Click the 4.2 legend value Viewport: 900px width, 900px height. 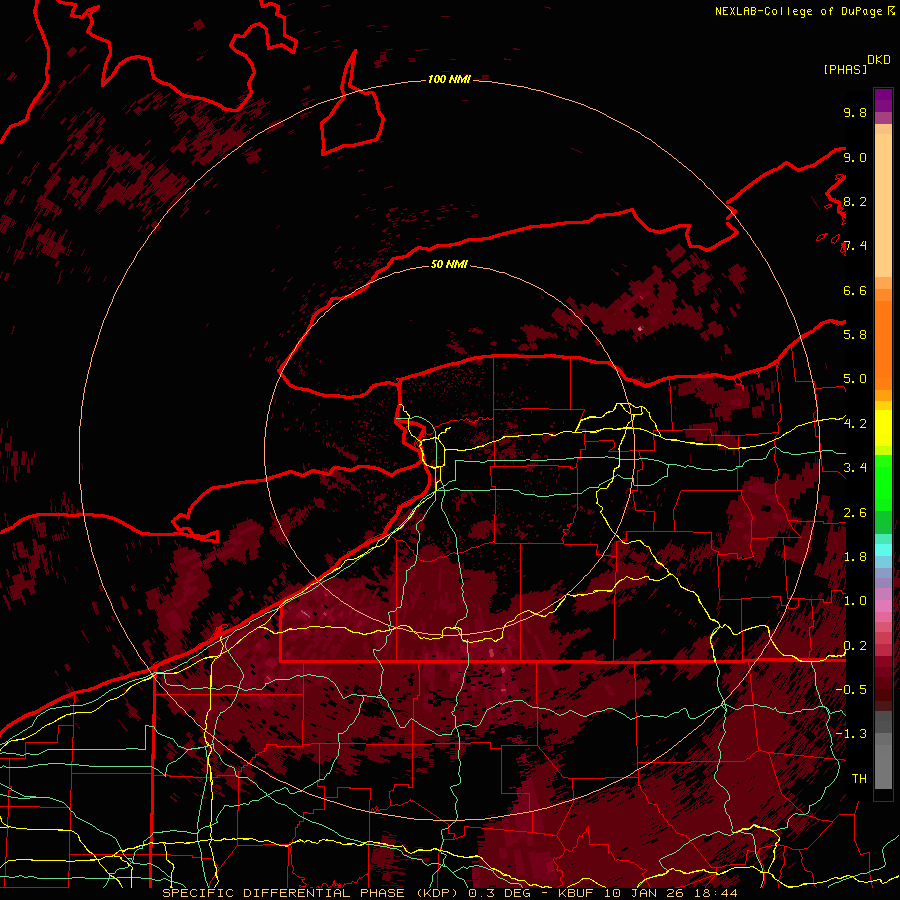[855, 424]
